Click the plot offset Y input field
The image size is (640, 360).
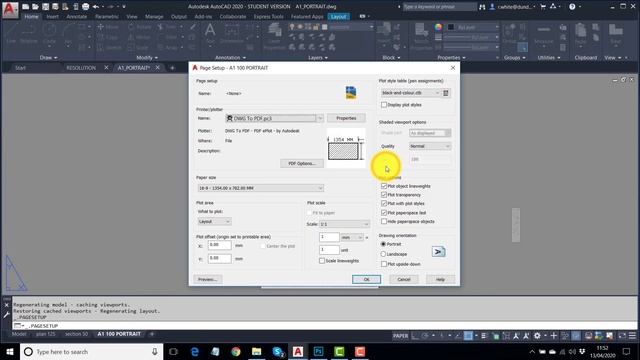point(219,258)
